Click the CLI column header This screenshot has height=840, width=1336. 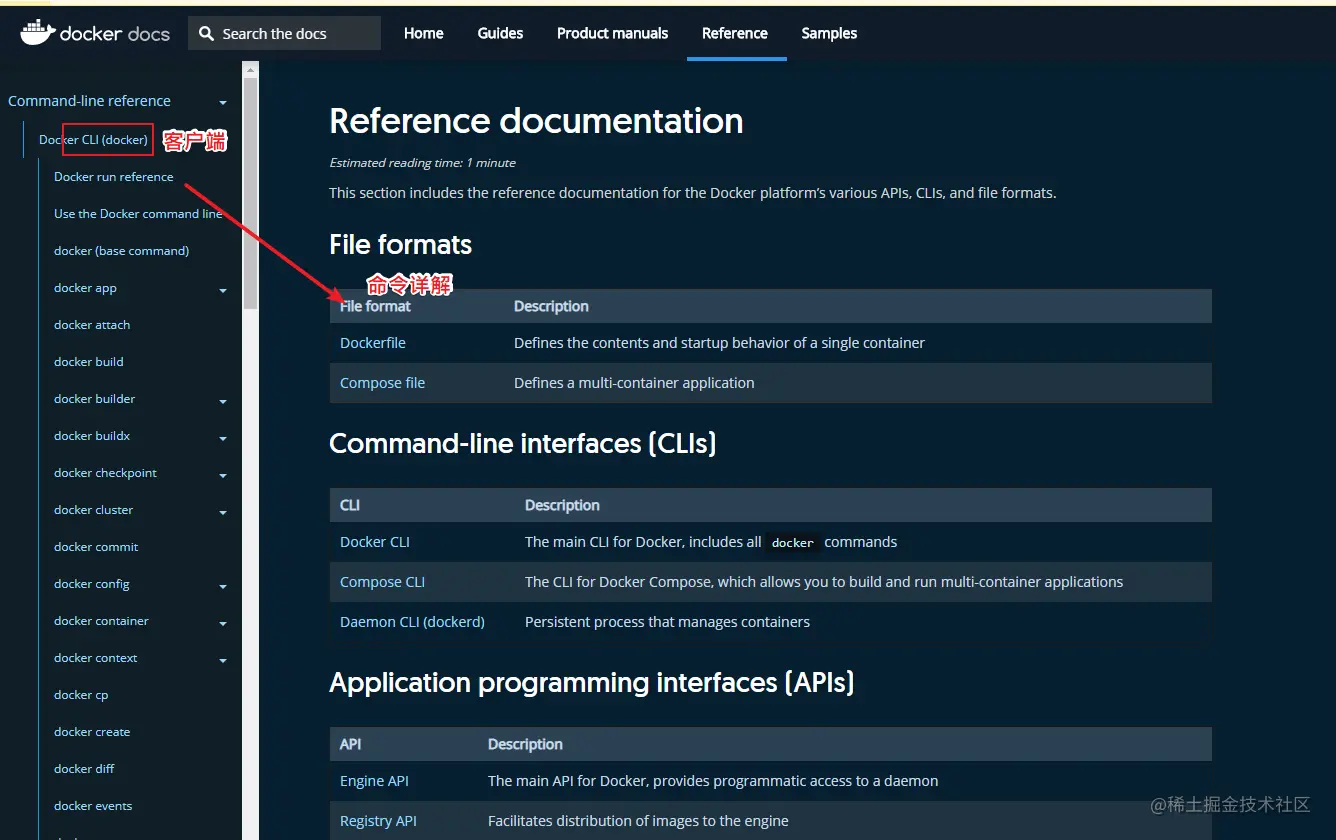coord(350,505)
